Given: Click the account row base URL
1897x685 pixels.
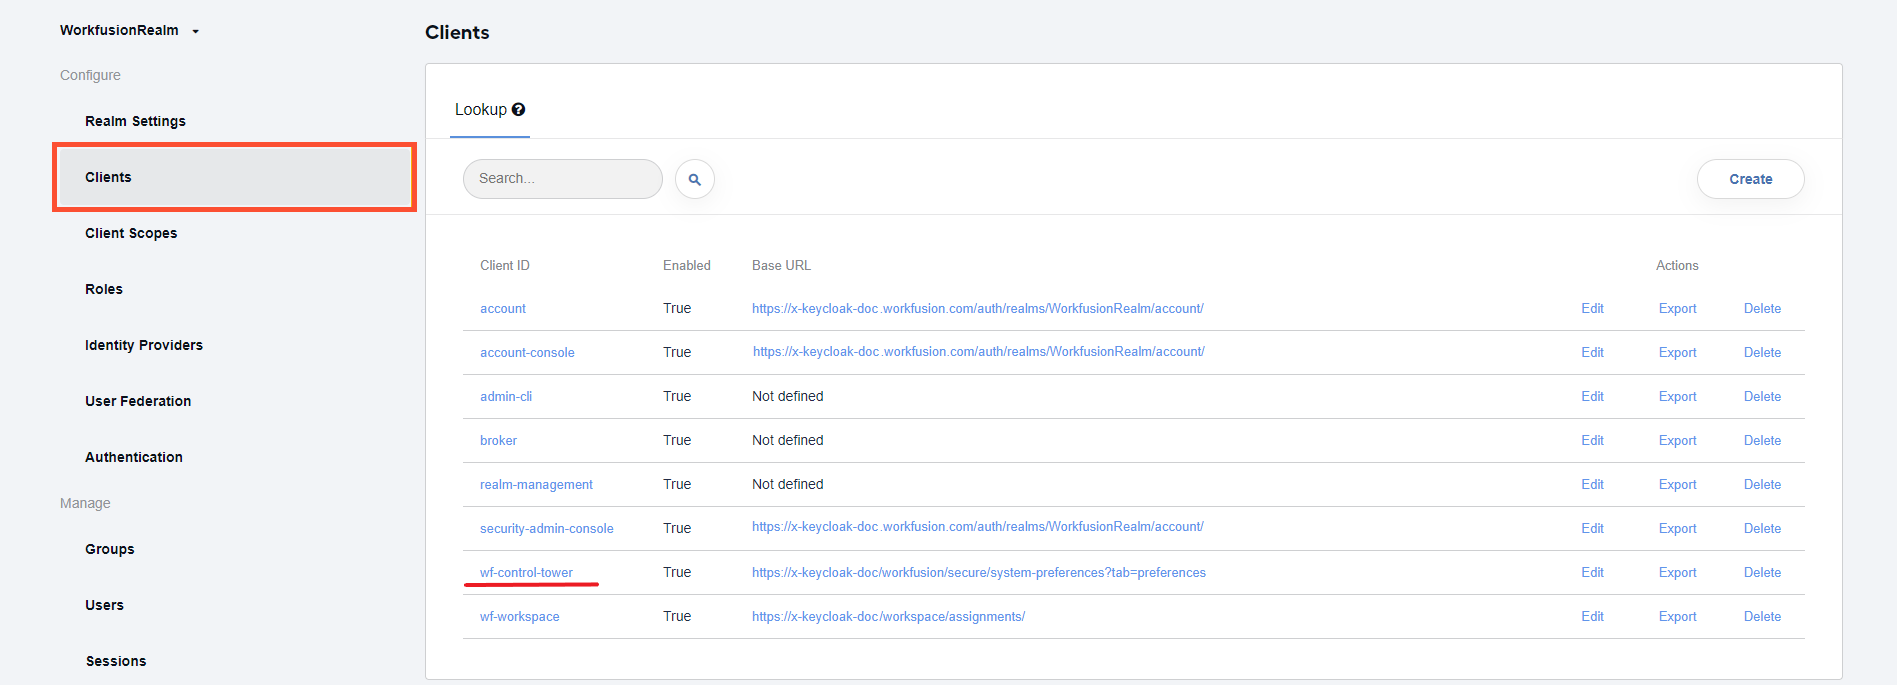Looking at the screenshot, I should click(978, 309).
